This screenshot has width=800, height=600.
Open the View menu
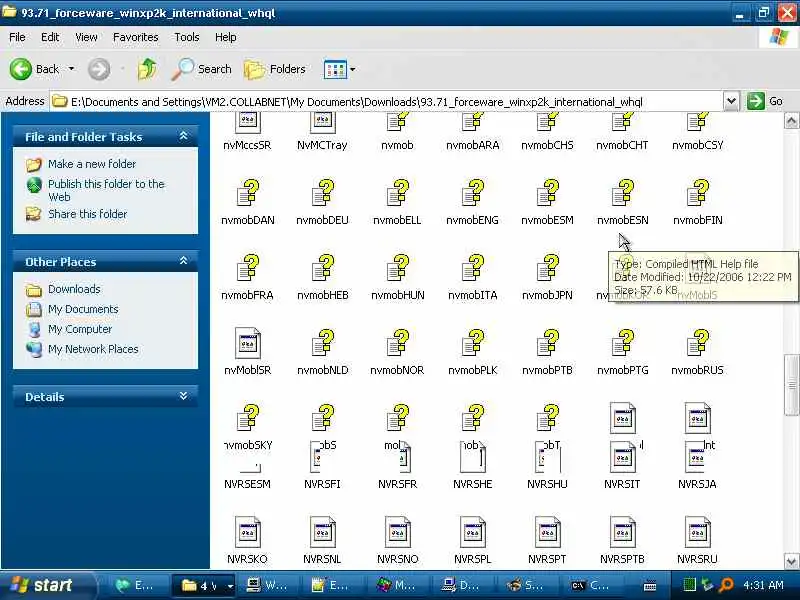(x=86, y=37)
